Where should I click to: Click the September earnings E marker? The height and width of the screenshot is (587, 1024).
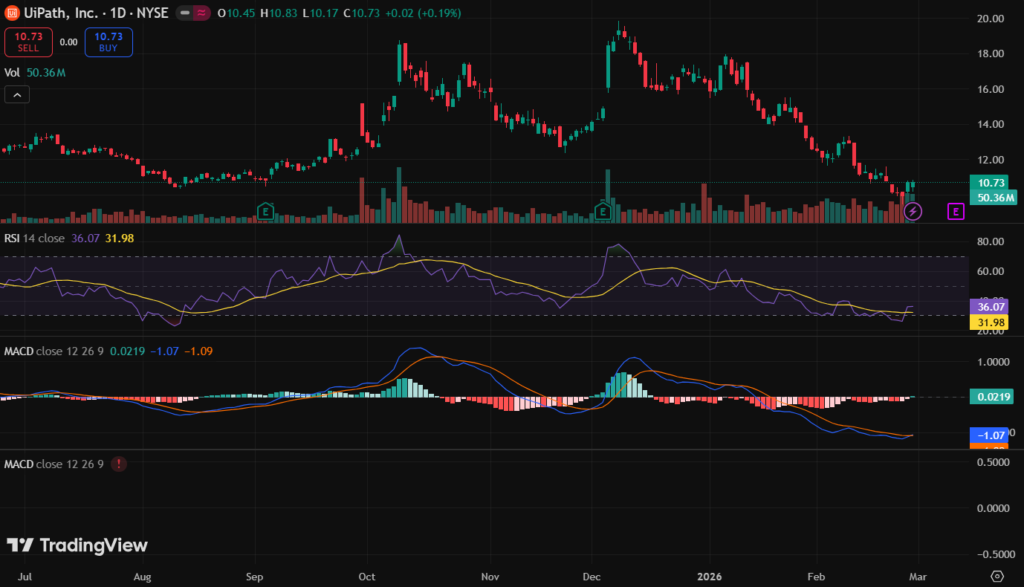(265, 211)
